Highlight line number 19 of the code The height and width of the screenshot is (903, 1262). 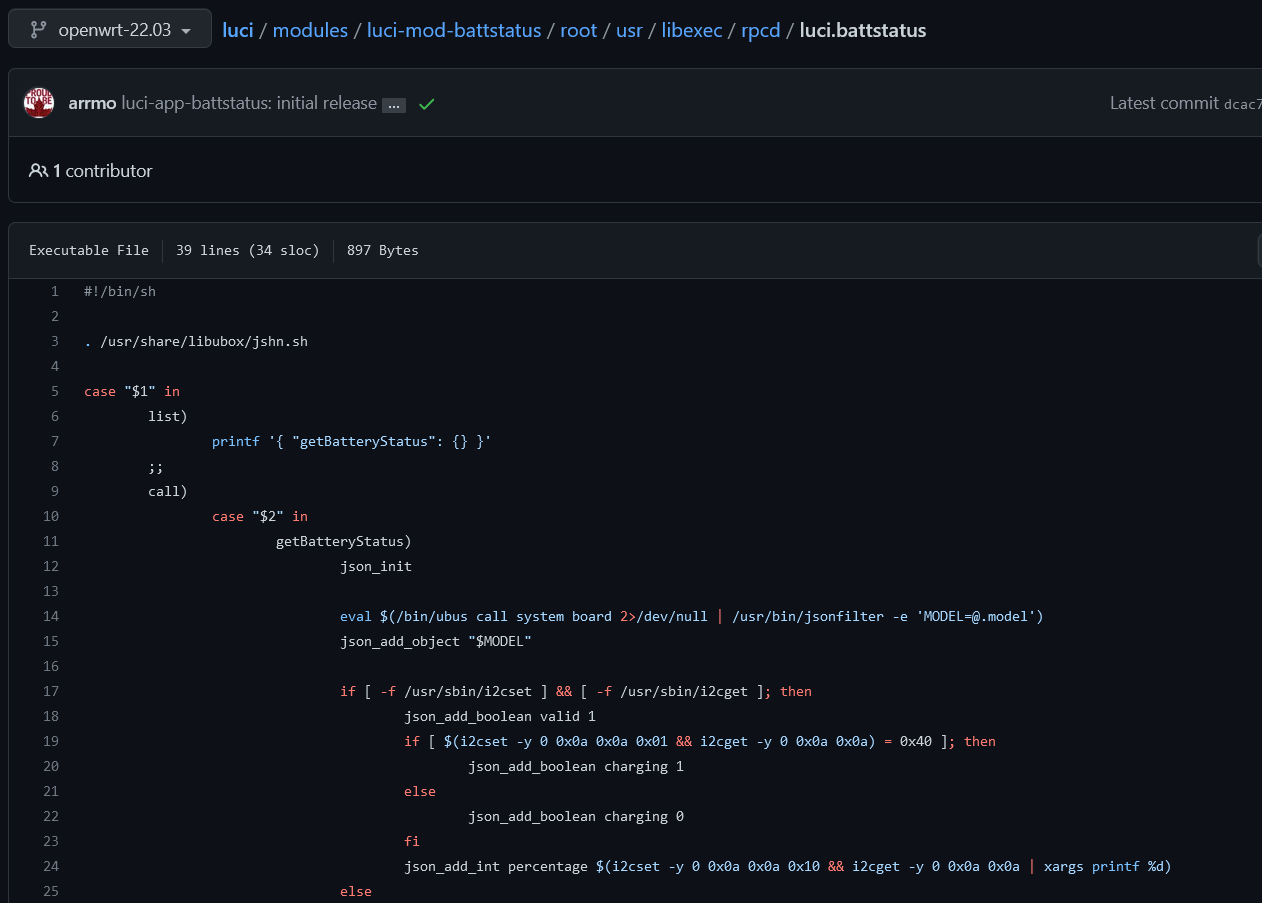coord(51,742)
